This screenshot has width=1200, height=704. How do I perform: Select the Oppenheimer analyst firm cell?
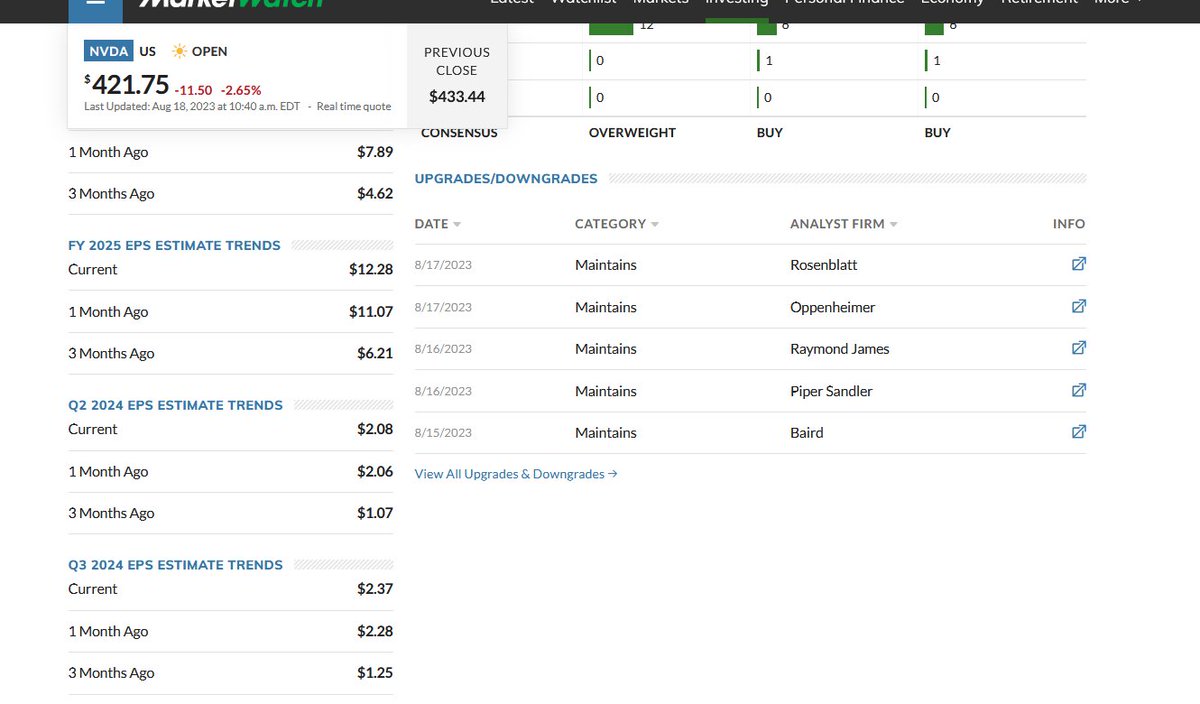click(x=833, y=307)
